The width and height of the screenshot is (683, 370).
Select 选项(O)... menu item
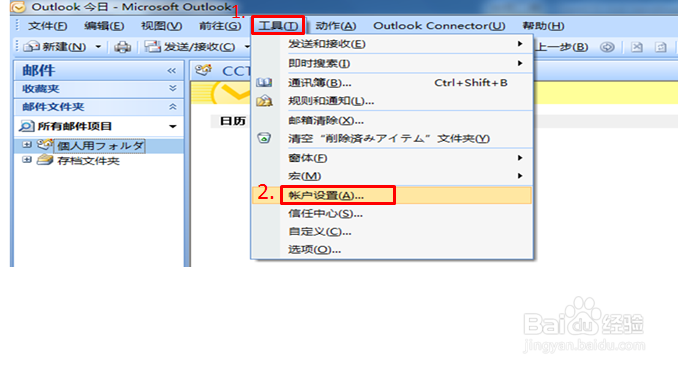[392, 250]
